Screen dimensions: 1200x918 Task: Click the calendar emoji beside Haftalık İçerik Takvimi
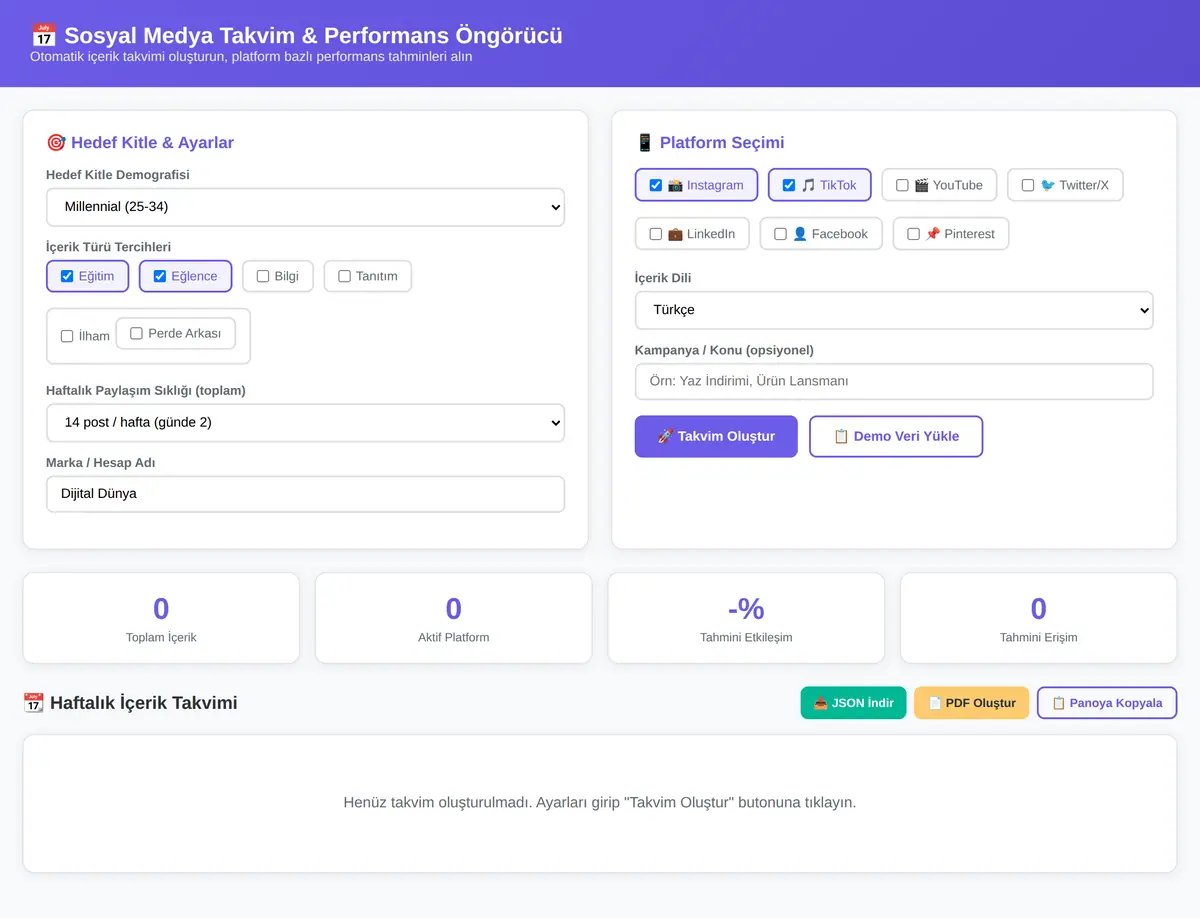(x=33, y=703)
